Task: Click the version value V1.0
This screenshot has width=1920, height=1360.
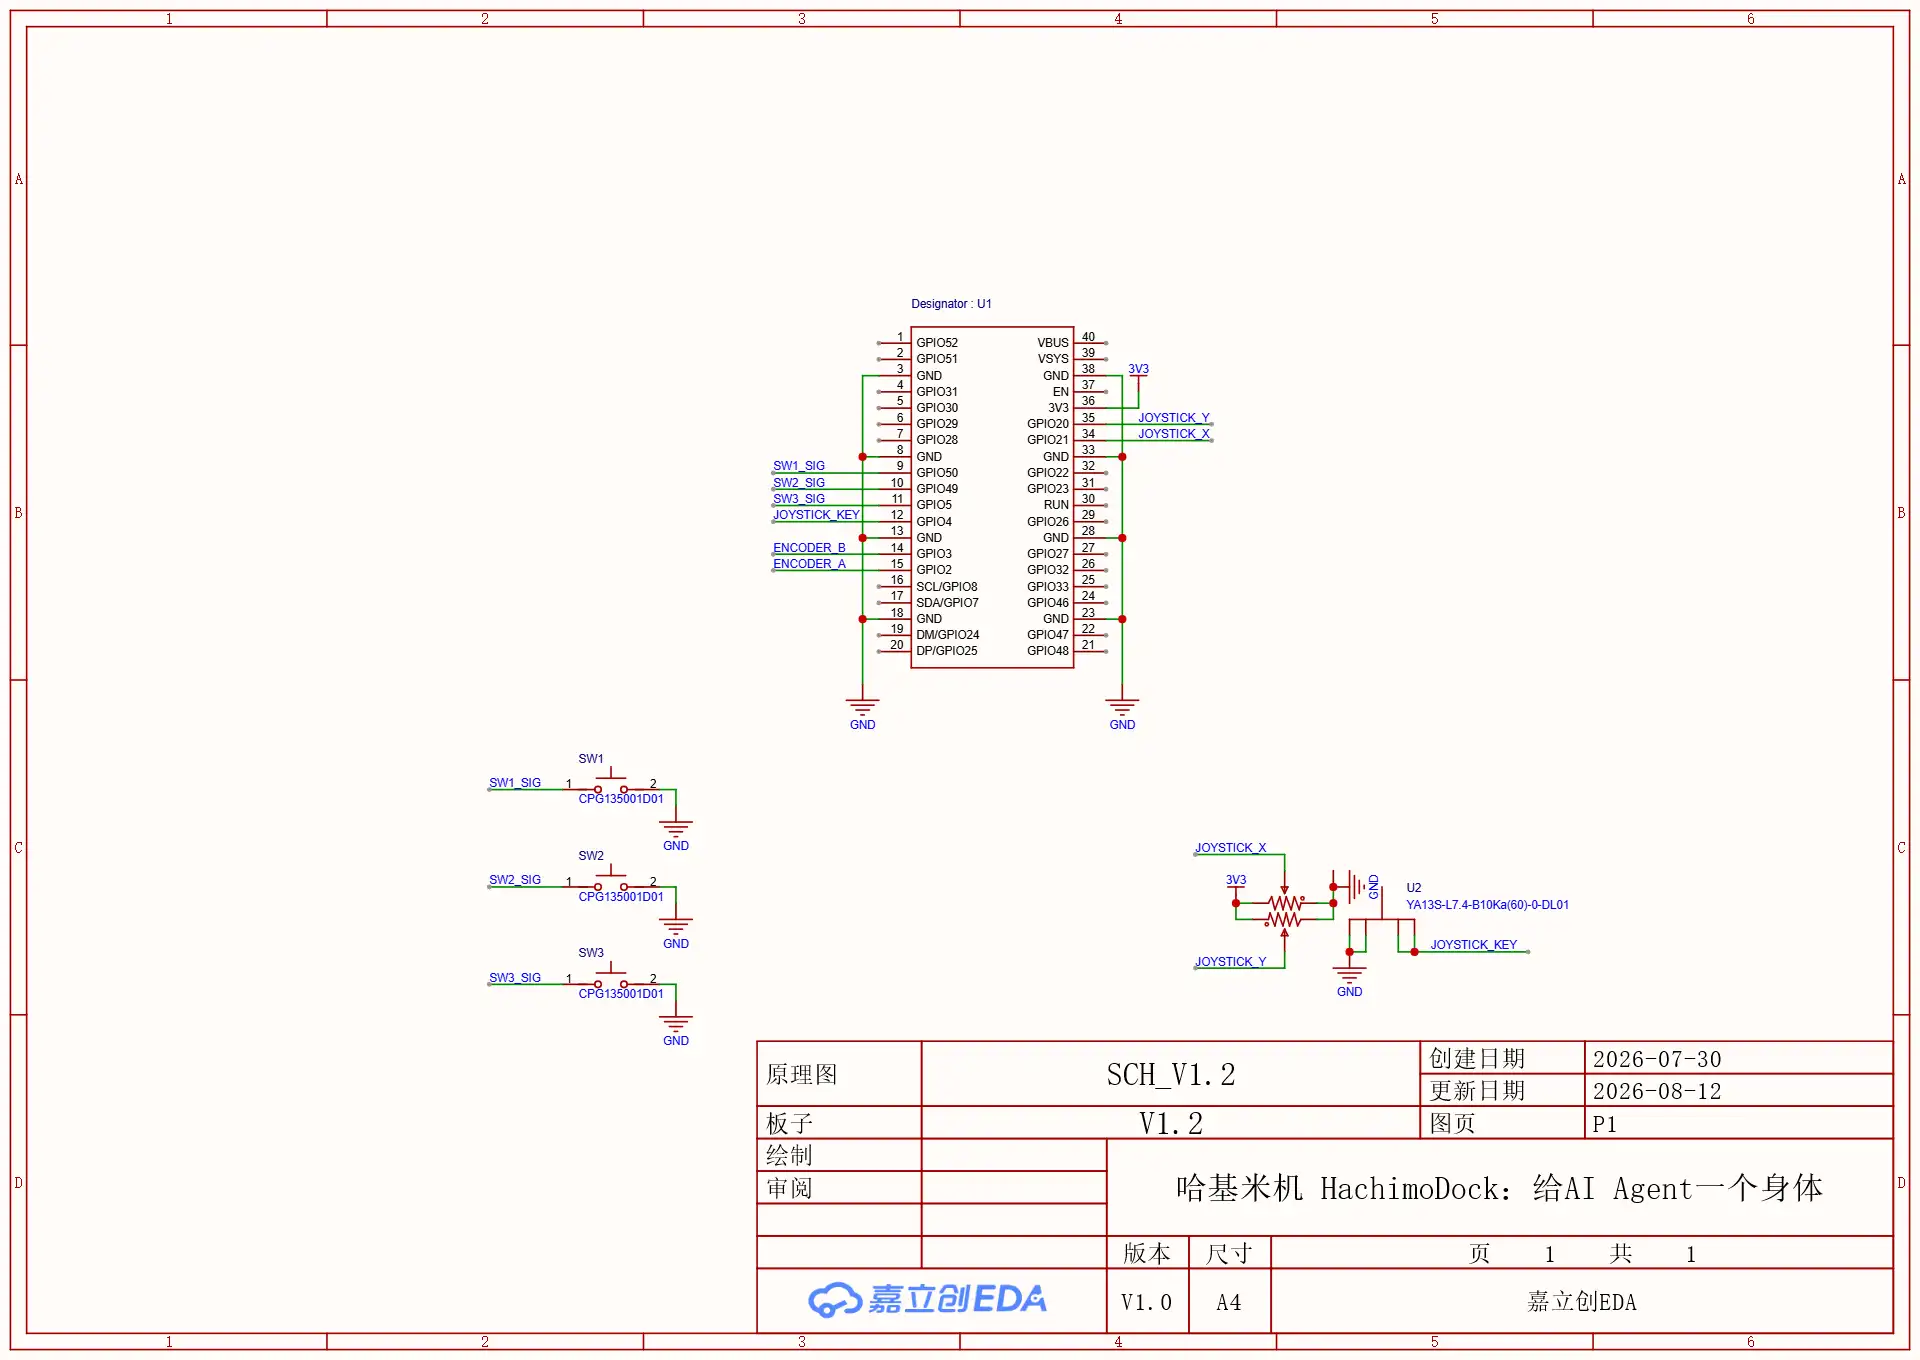Action: pyautogui.click(x=1146, y=1303)
